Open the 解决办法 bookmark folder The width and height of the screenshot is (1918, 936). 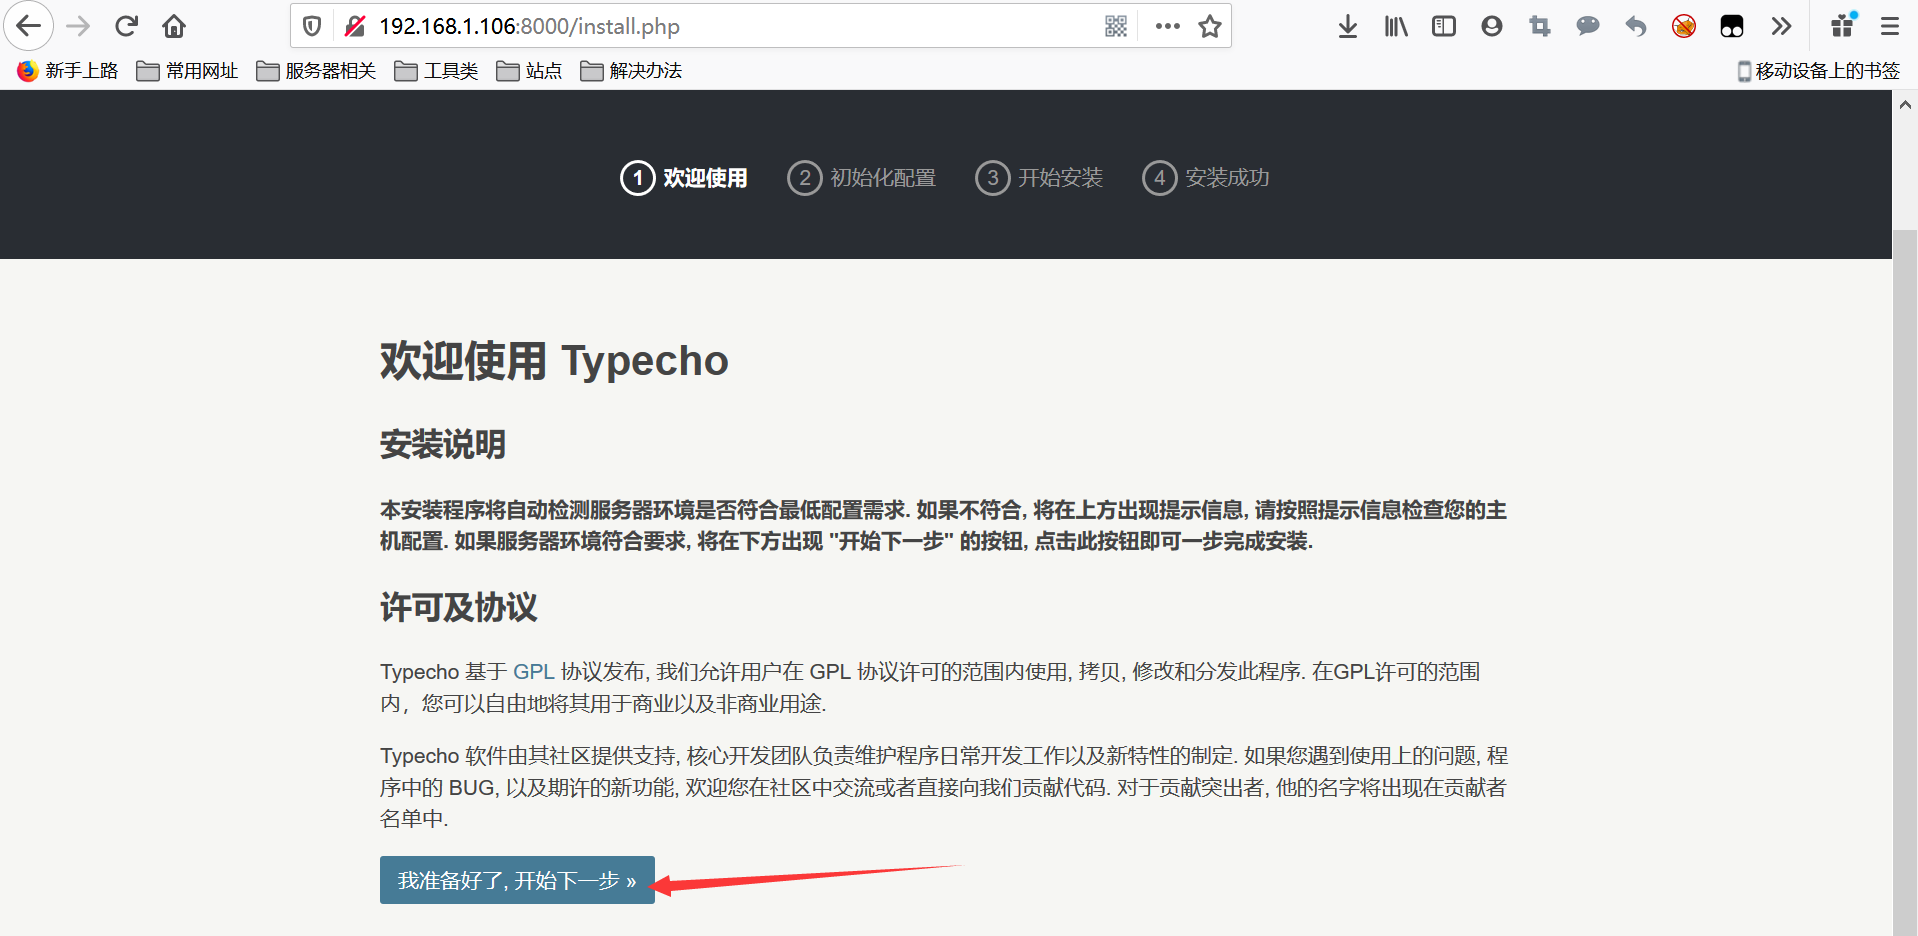(632, 71)
